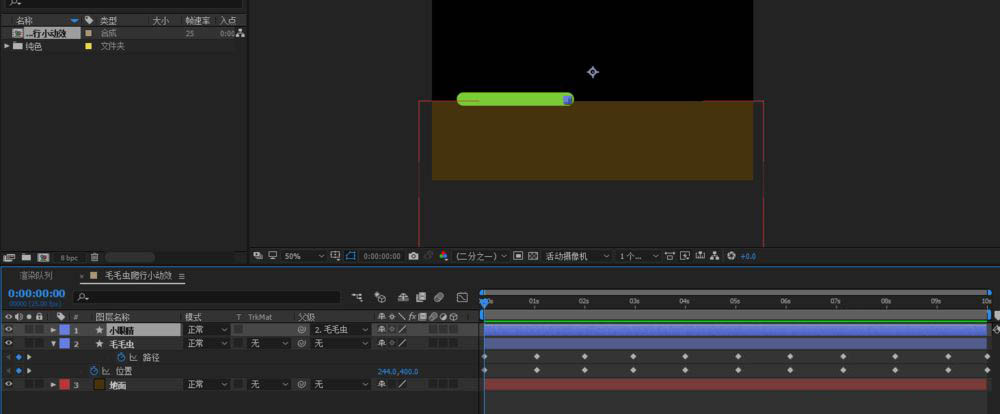Hide the 毛毛虫 layer with eye icon
Screen dimensions: 1000x414
point(9,343)
